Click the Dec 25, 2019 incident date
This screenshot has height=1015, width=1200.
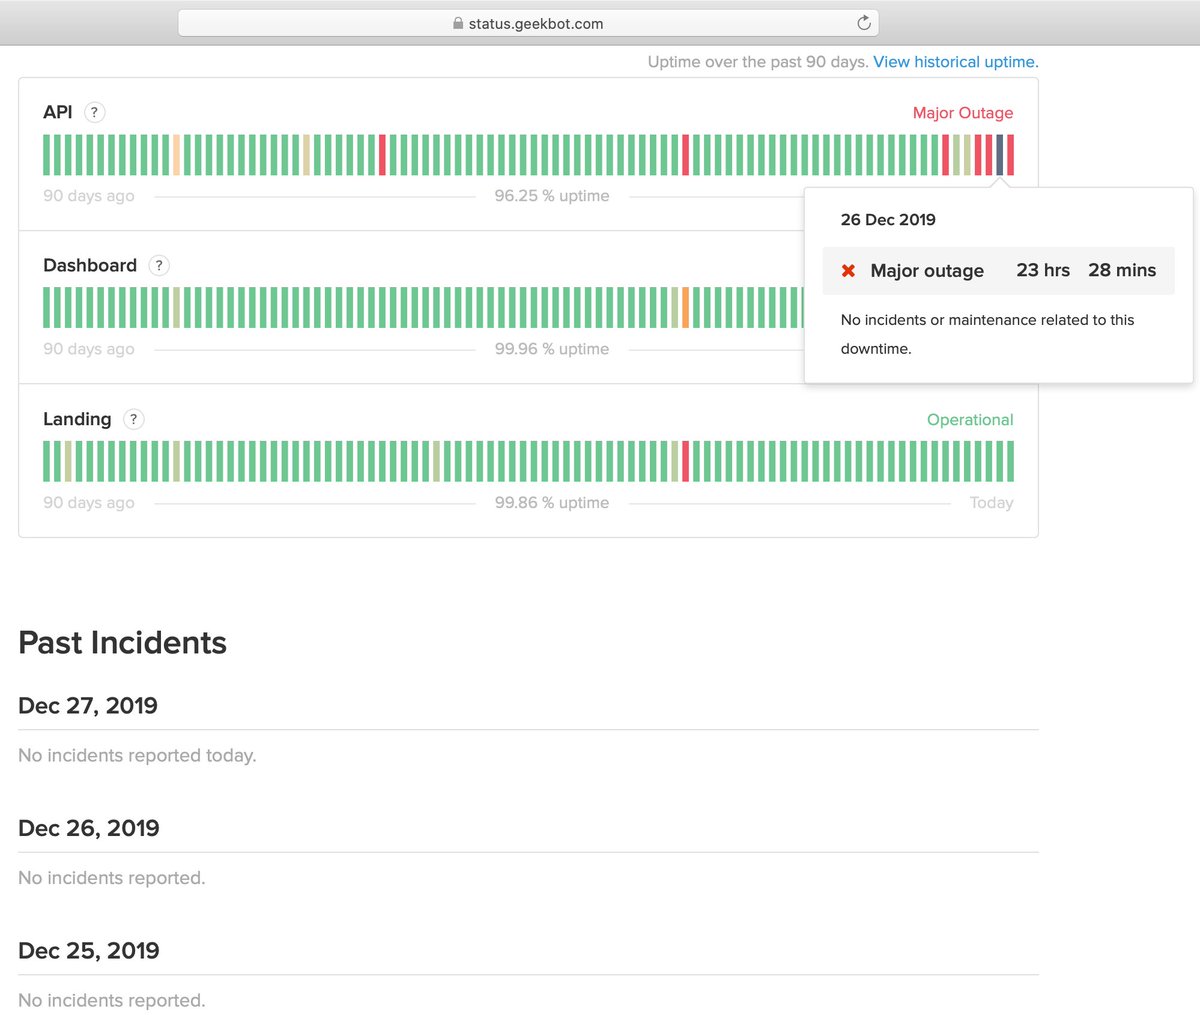pos(89,951)
